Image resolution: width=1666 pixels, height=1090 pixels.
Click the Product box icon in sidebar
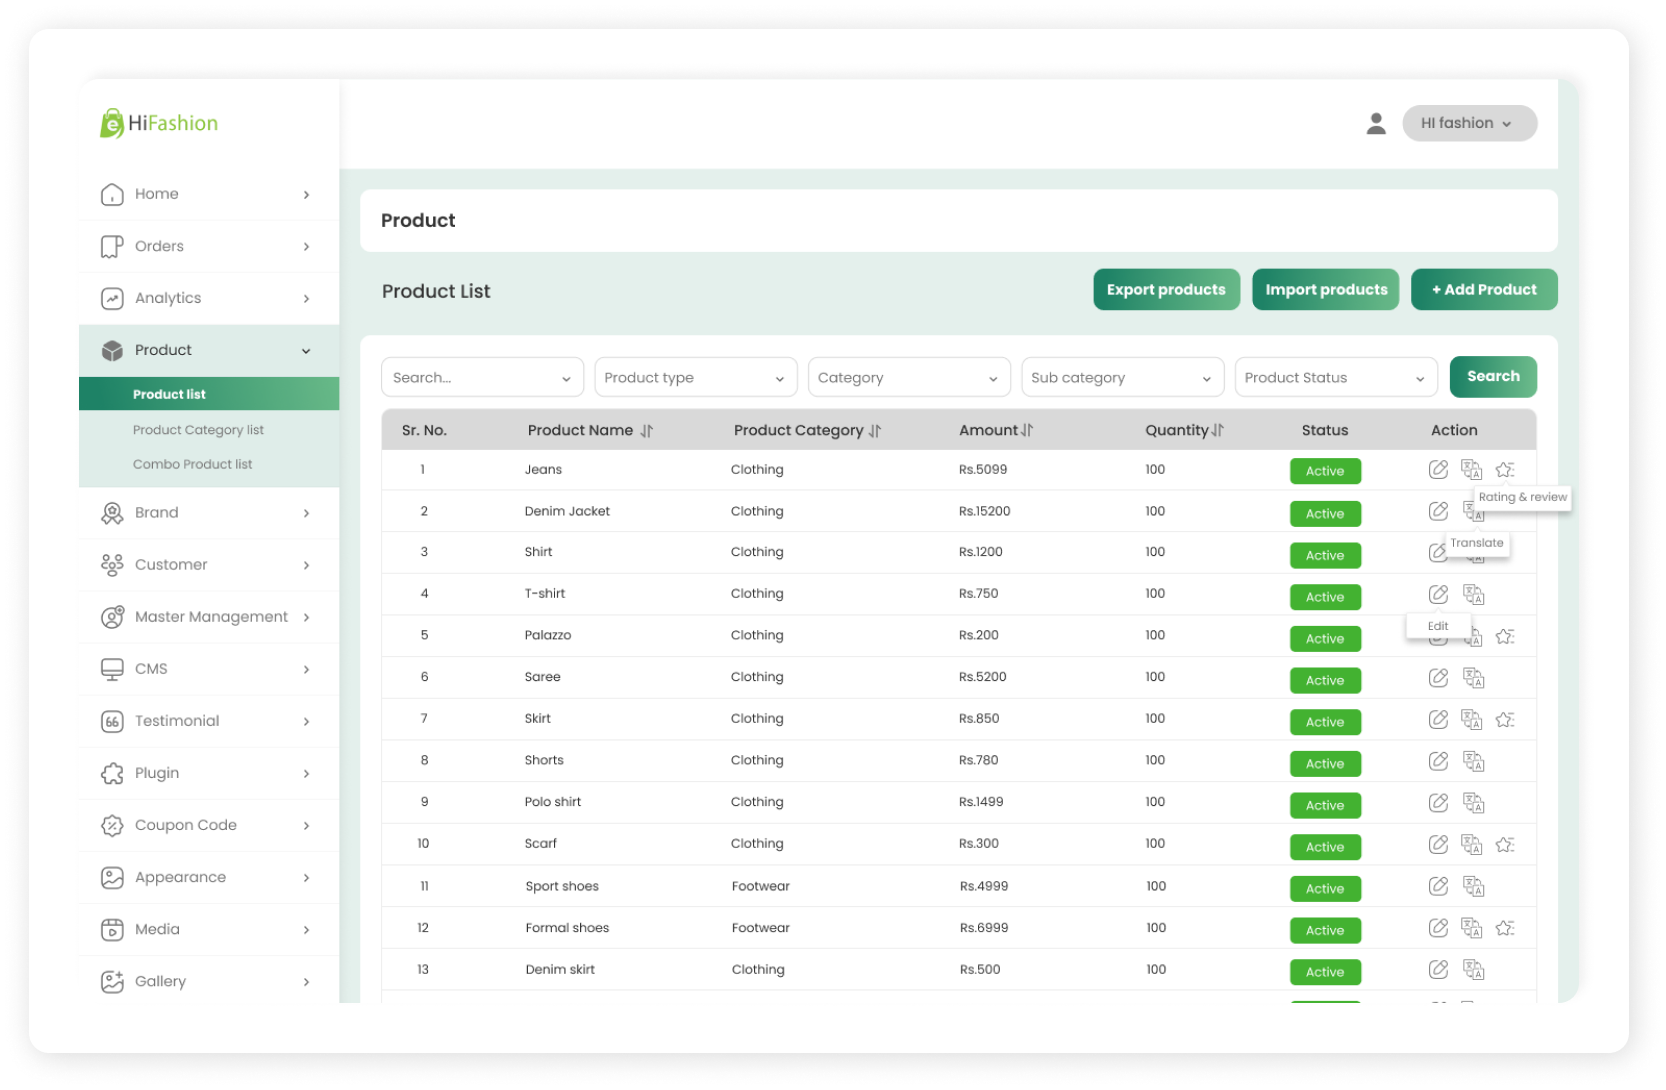coord(112,350)
